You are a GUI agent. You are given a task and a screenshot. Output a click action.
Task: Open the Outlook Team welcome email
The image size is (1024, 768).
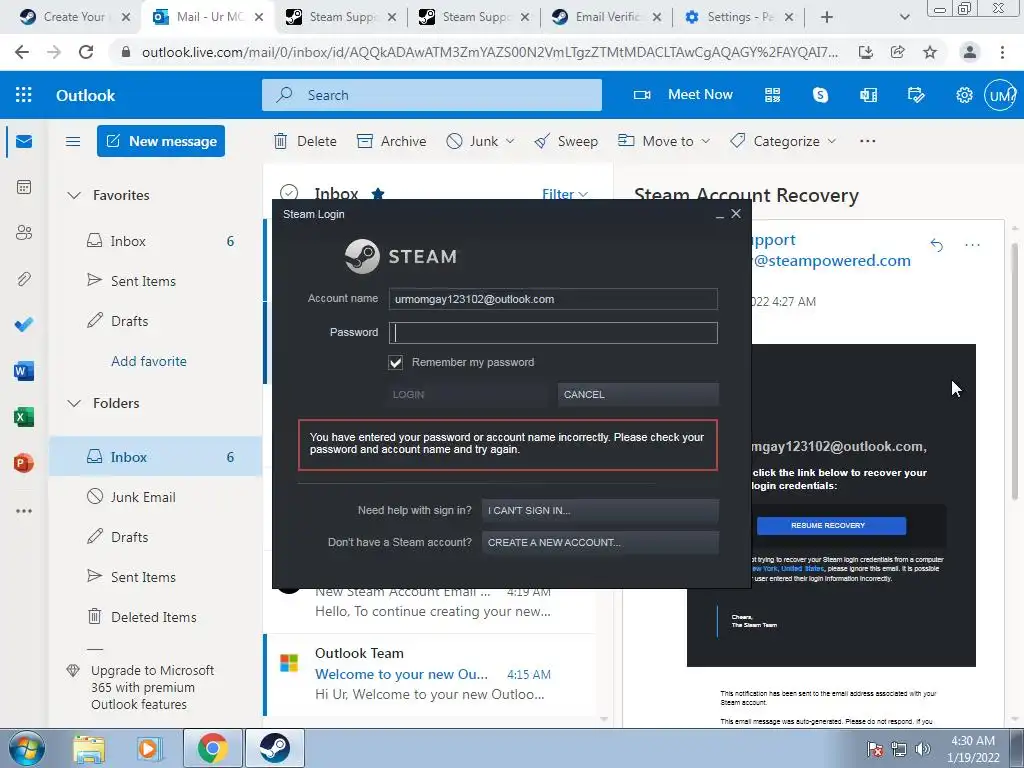coord(431,674)
